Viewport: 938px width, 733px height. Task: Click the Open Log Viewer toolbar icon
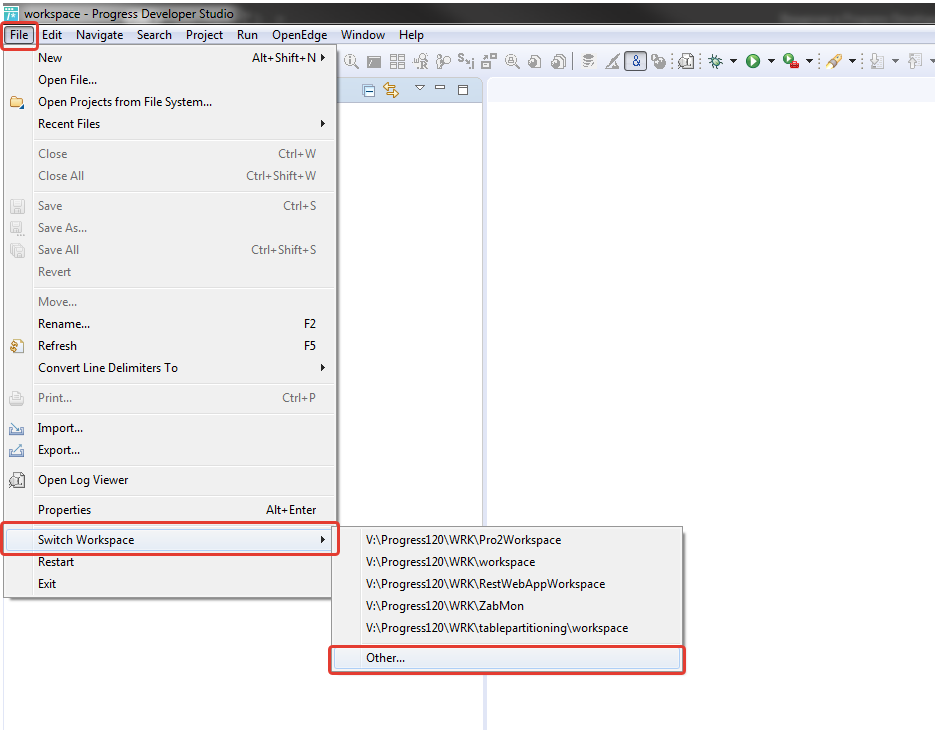pos(686,61)
